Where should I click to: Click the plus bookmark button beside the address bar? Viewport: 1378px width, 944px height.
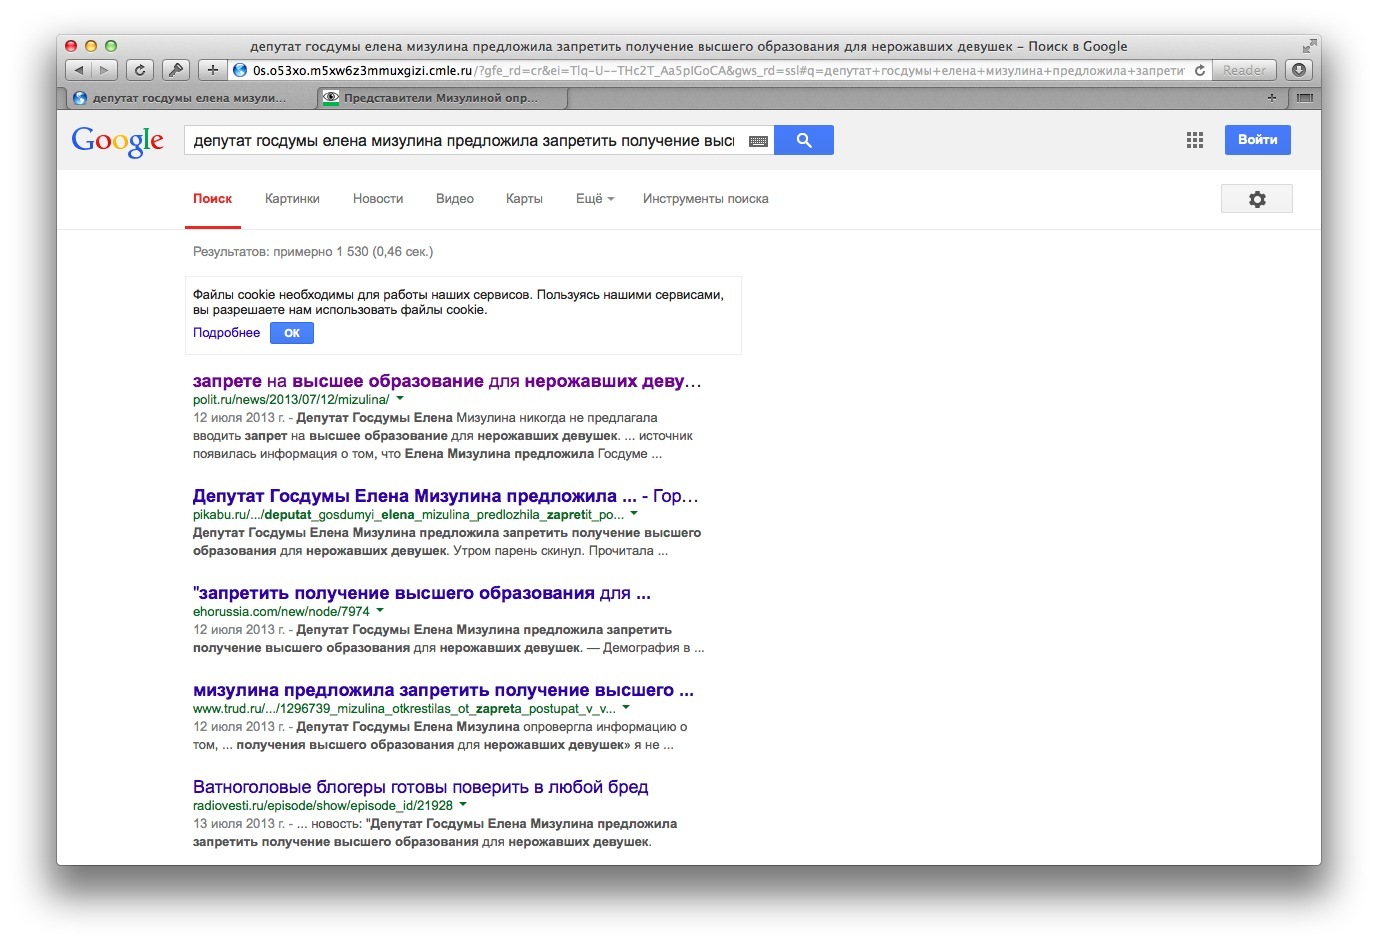pos(212,70)
